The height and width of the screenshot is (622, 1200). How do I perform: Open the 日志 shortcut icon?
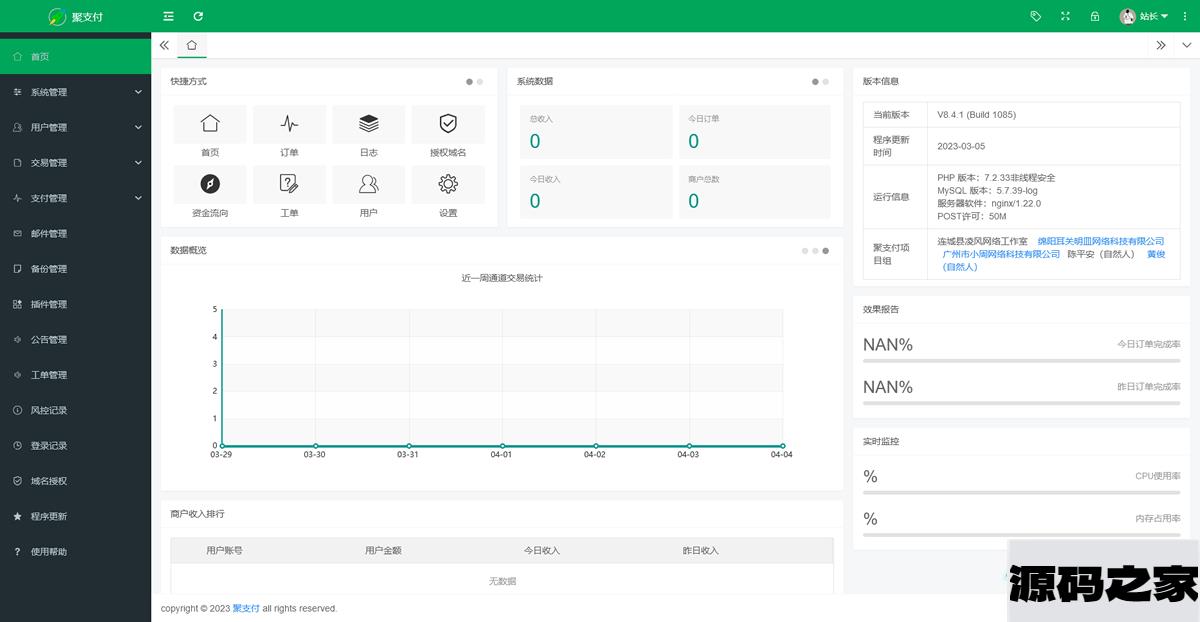point(368,125)
